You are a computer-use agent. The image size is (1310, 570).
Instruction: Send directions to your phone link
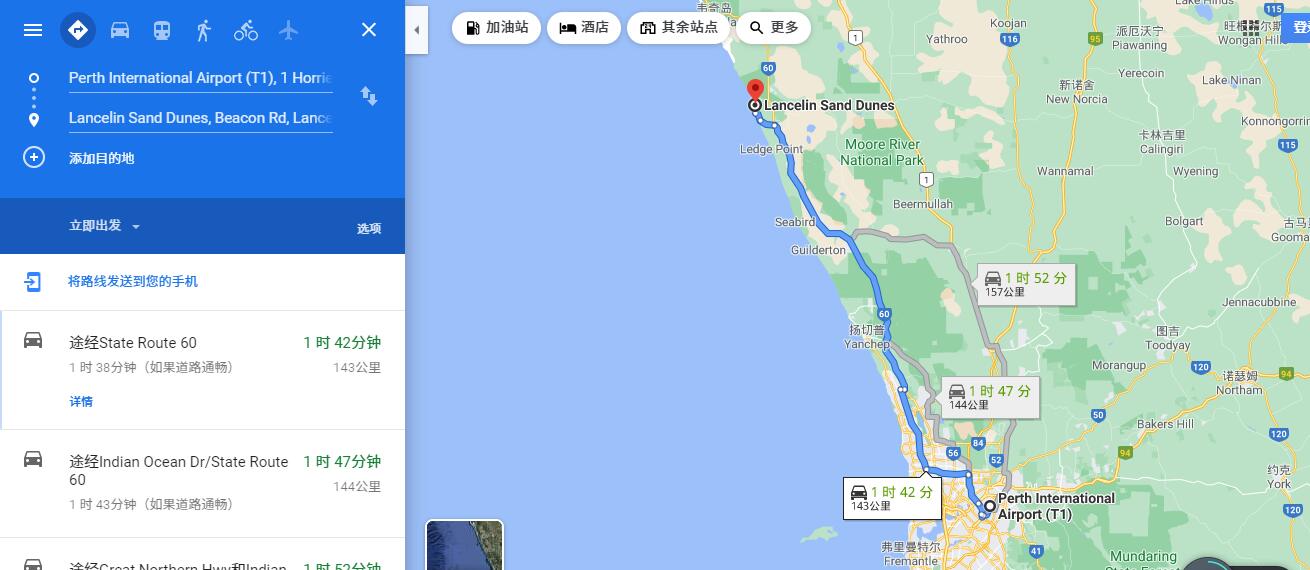click(x=132, y=281)
